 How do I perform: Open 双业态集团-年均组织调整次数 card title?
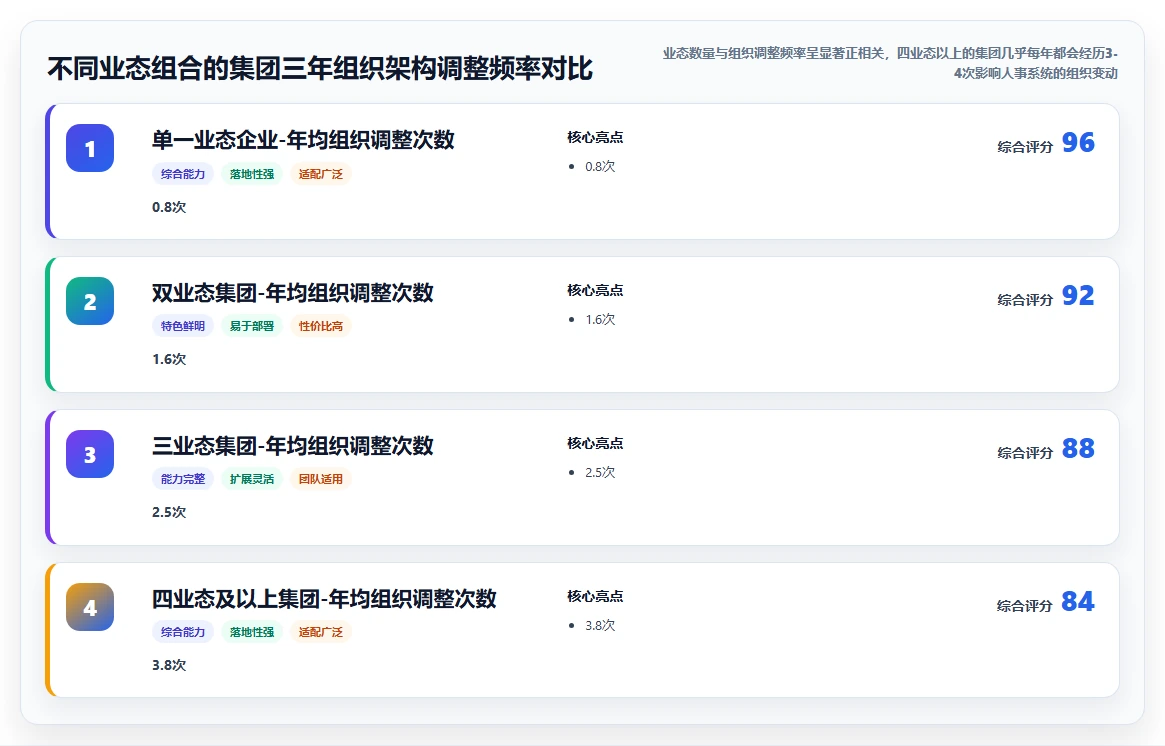(293, 293)
